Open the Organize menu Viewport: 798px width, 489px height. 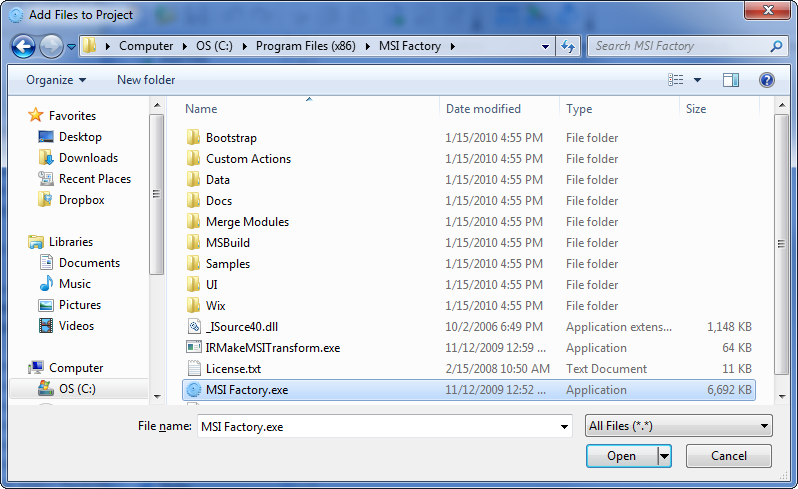(x=56, y=80)
